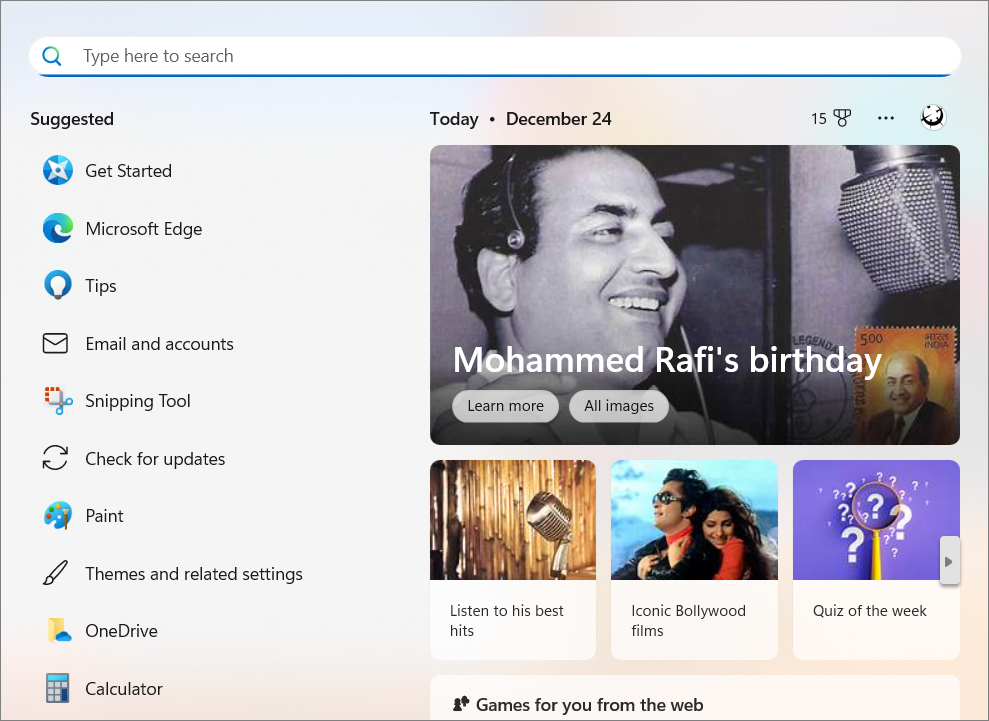Screen dimensions: 989x721
Task: Click the Type here to search field
Action: pyautogui.click(x=495, y=56)
